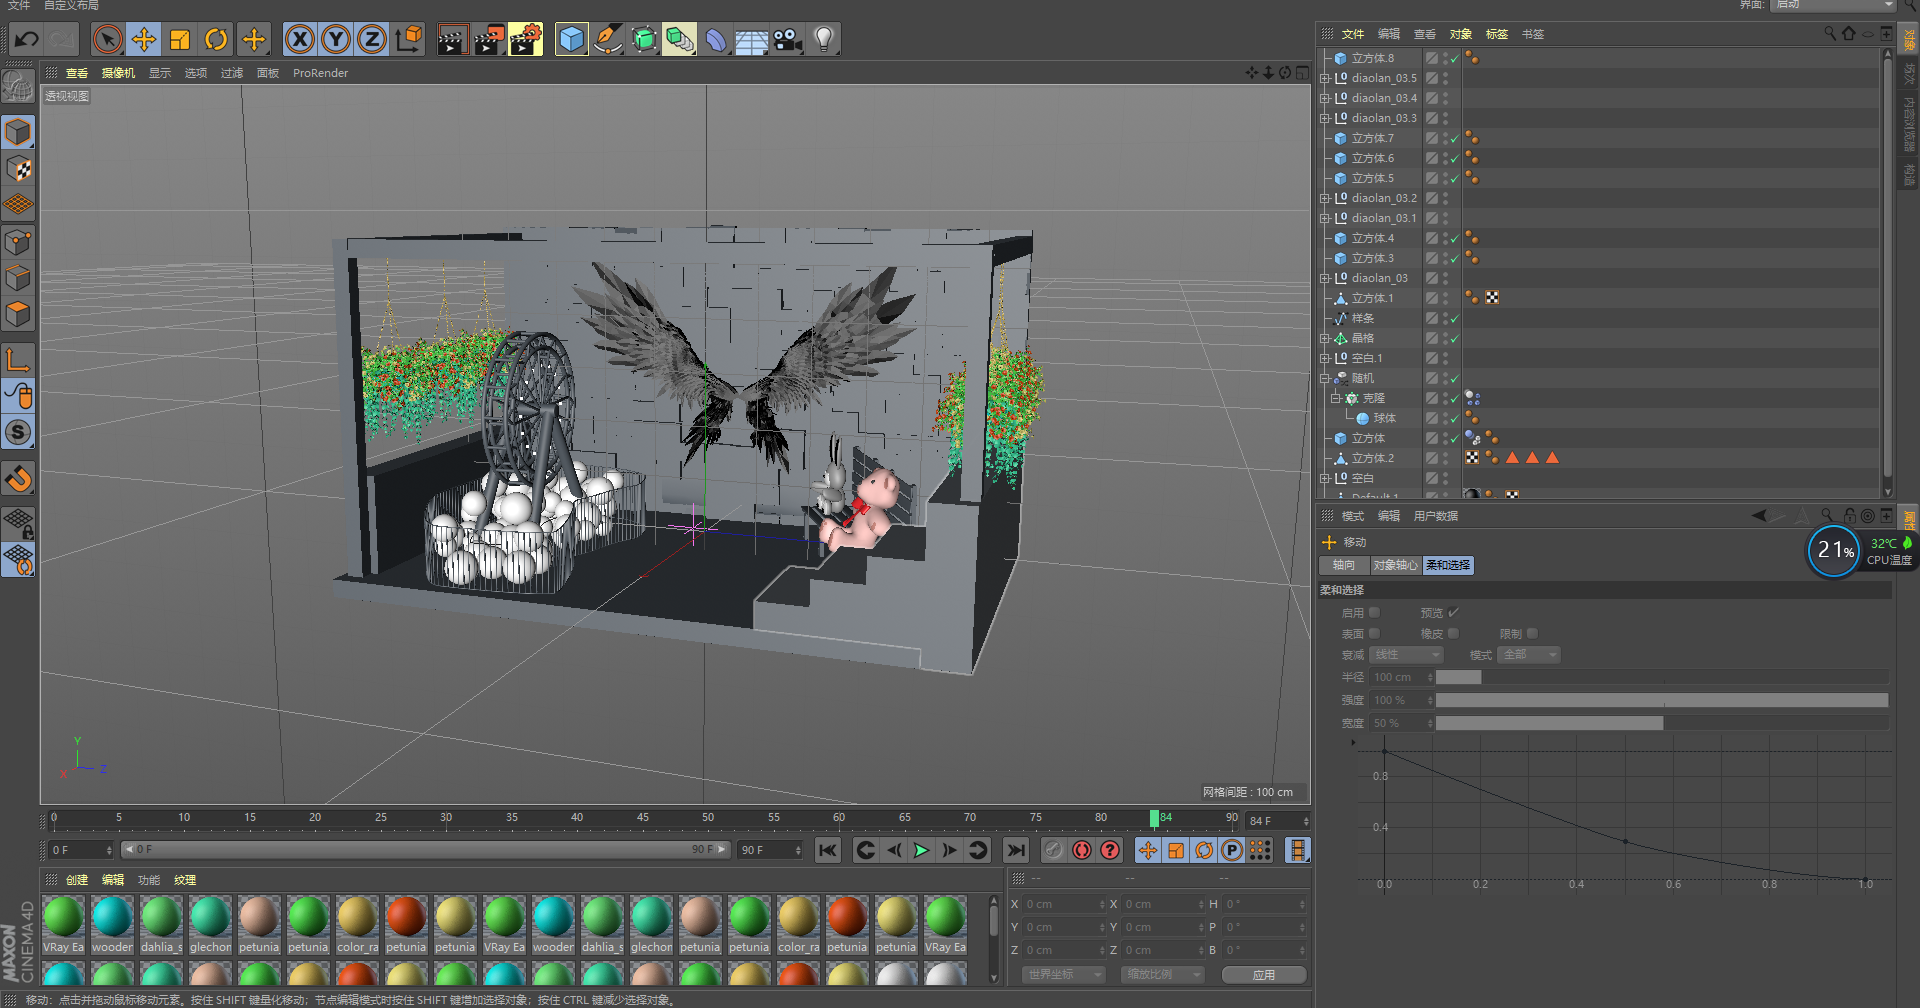Select the Rotate tool
Screen dimensions: 1920x1008
[216, 40]
